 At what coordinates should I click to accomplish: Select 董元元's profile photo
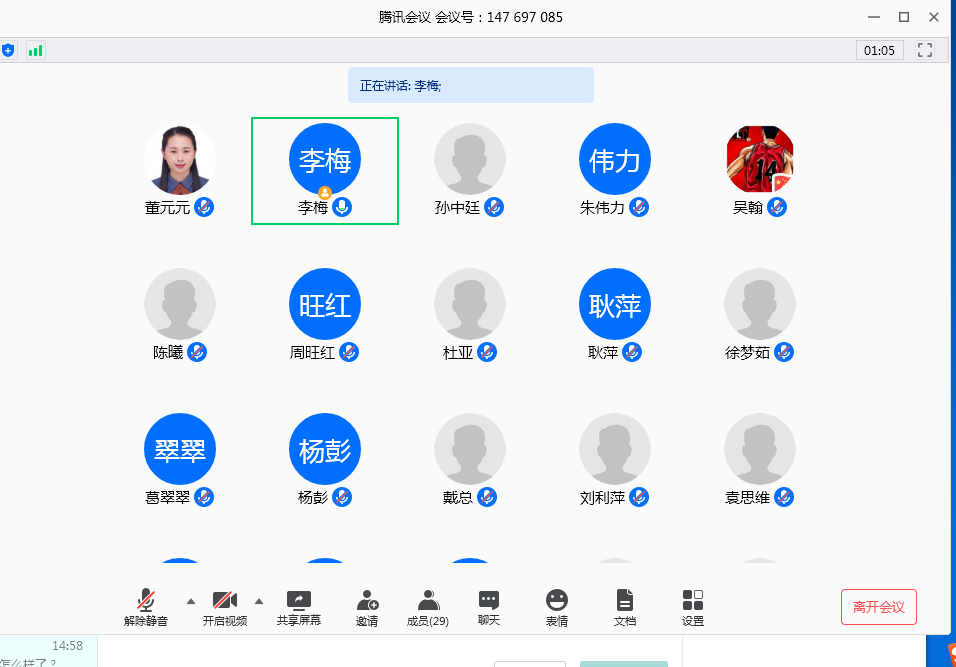pyautogui.click(x=180, y=160)
